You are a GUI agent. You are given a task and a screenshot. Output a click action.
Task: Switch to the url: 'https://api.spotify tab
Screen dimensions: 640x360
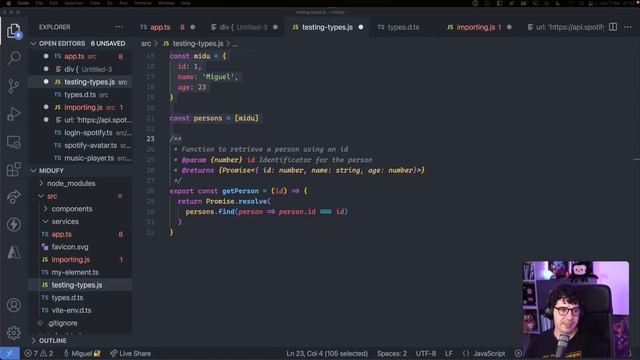coord(565,27)
